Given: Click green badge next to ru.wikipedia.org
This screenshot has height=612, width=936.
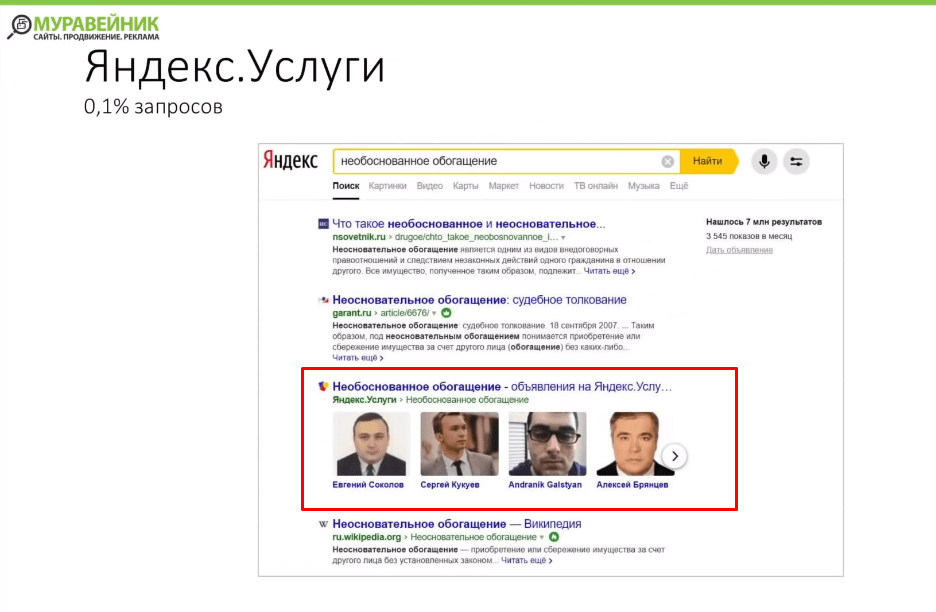Looking at the screenshot, I should pos(554,537).
